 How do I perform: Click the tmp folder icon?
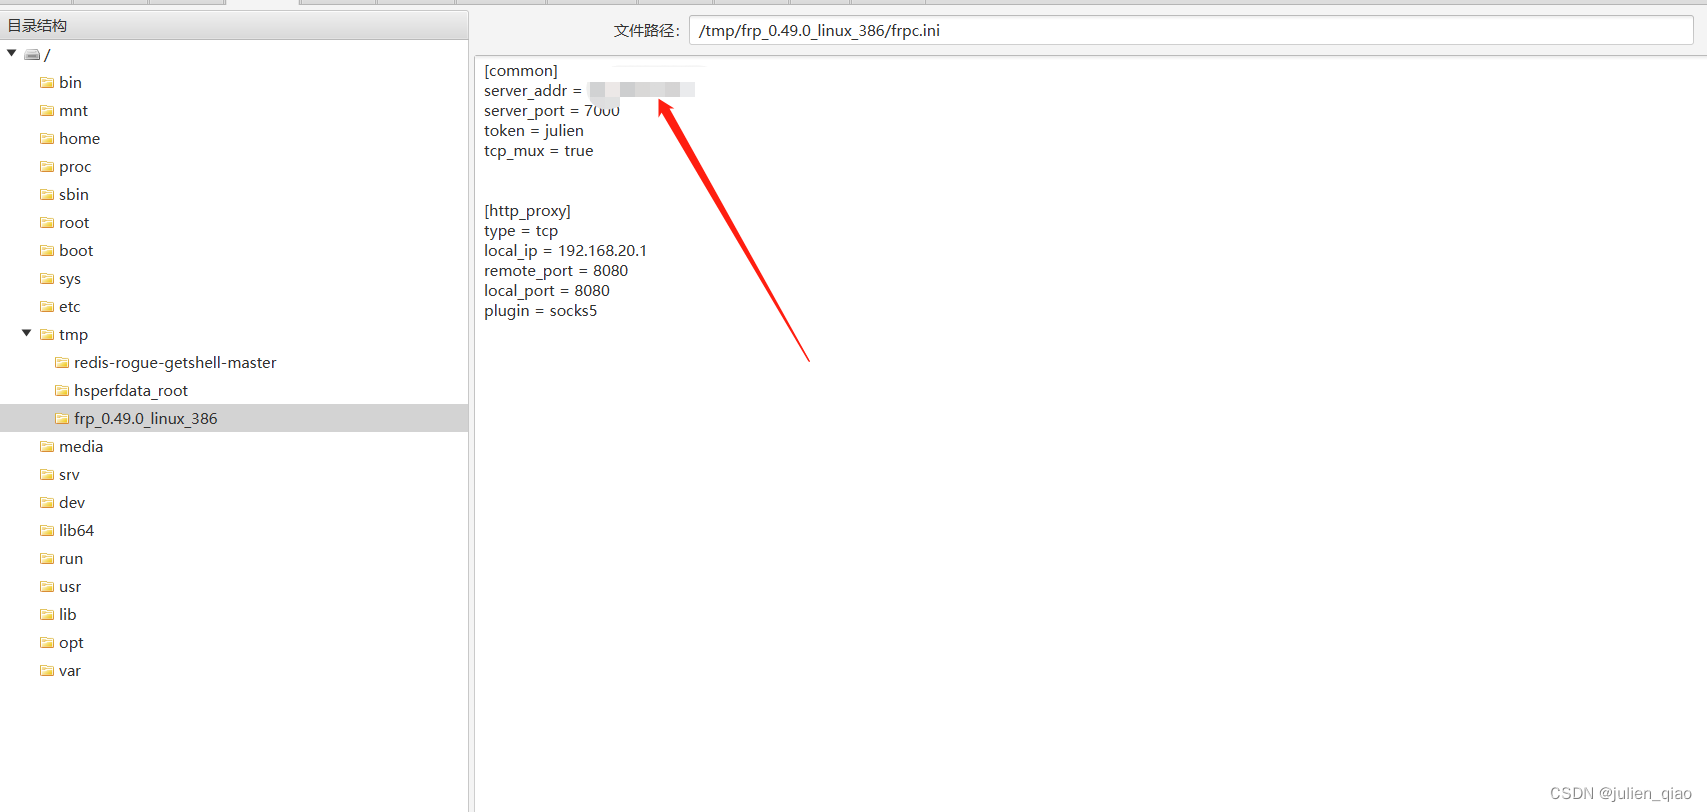click(47, 335)
